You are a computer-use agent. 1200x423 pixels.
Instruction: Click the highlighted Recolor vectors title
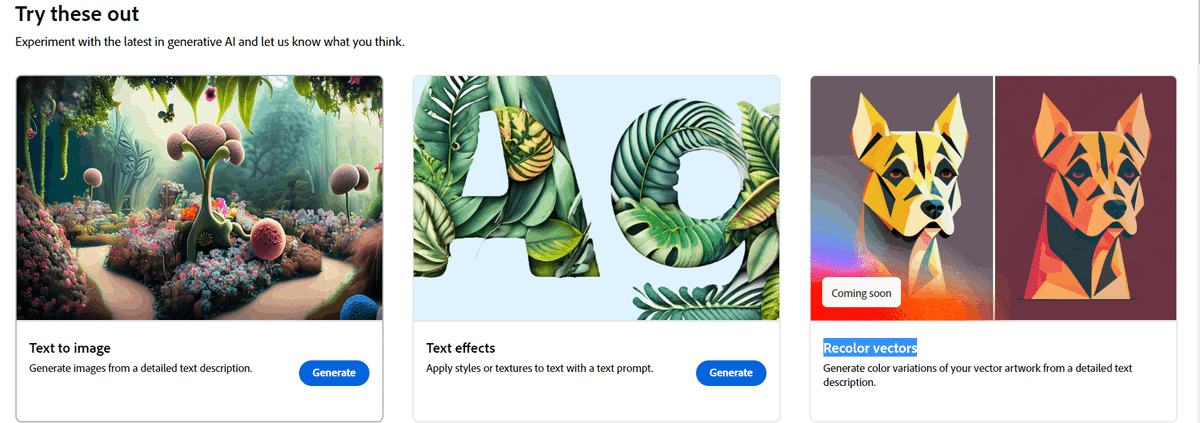tap(870, 348)
